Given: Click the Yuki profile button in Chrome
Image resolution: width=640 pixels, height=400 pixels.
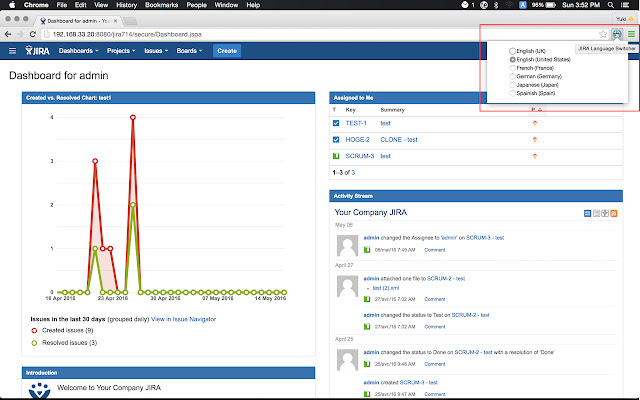Looking at the screenshot, I should pos(624,19).
